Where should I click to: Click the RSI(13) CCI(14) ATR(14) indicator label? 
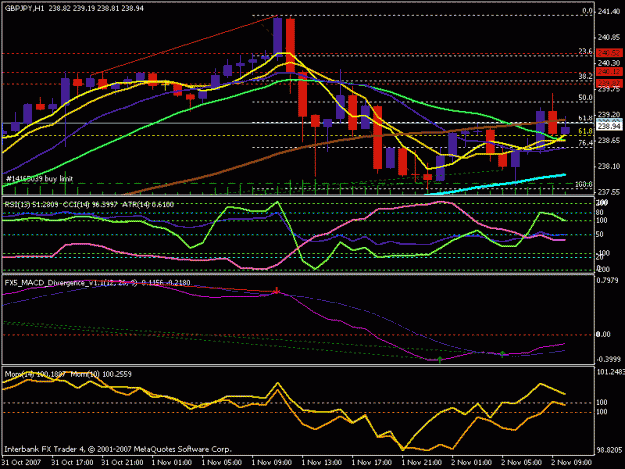(89, 204)
